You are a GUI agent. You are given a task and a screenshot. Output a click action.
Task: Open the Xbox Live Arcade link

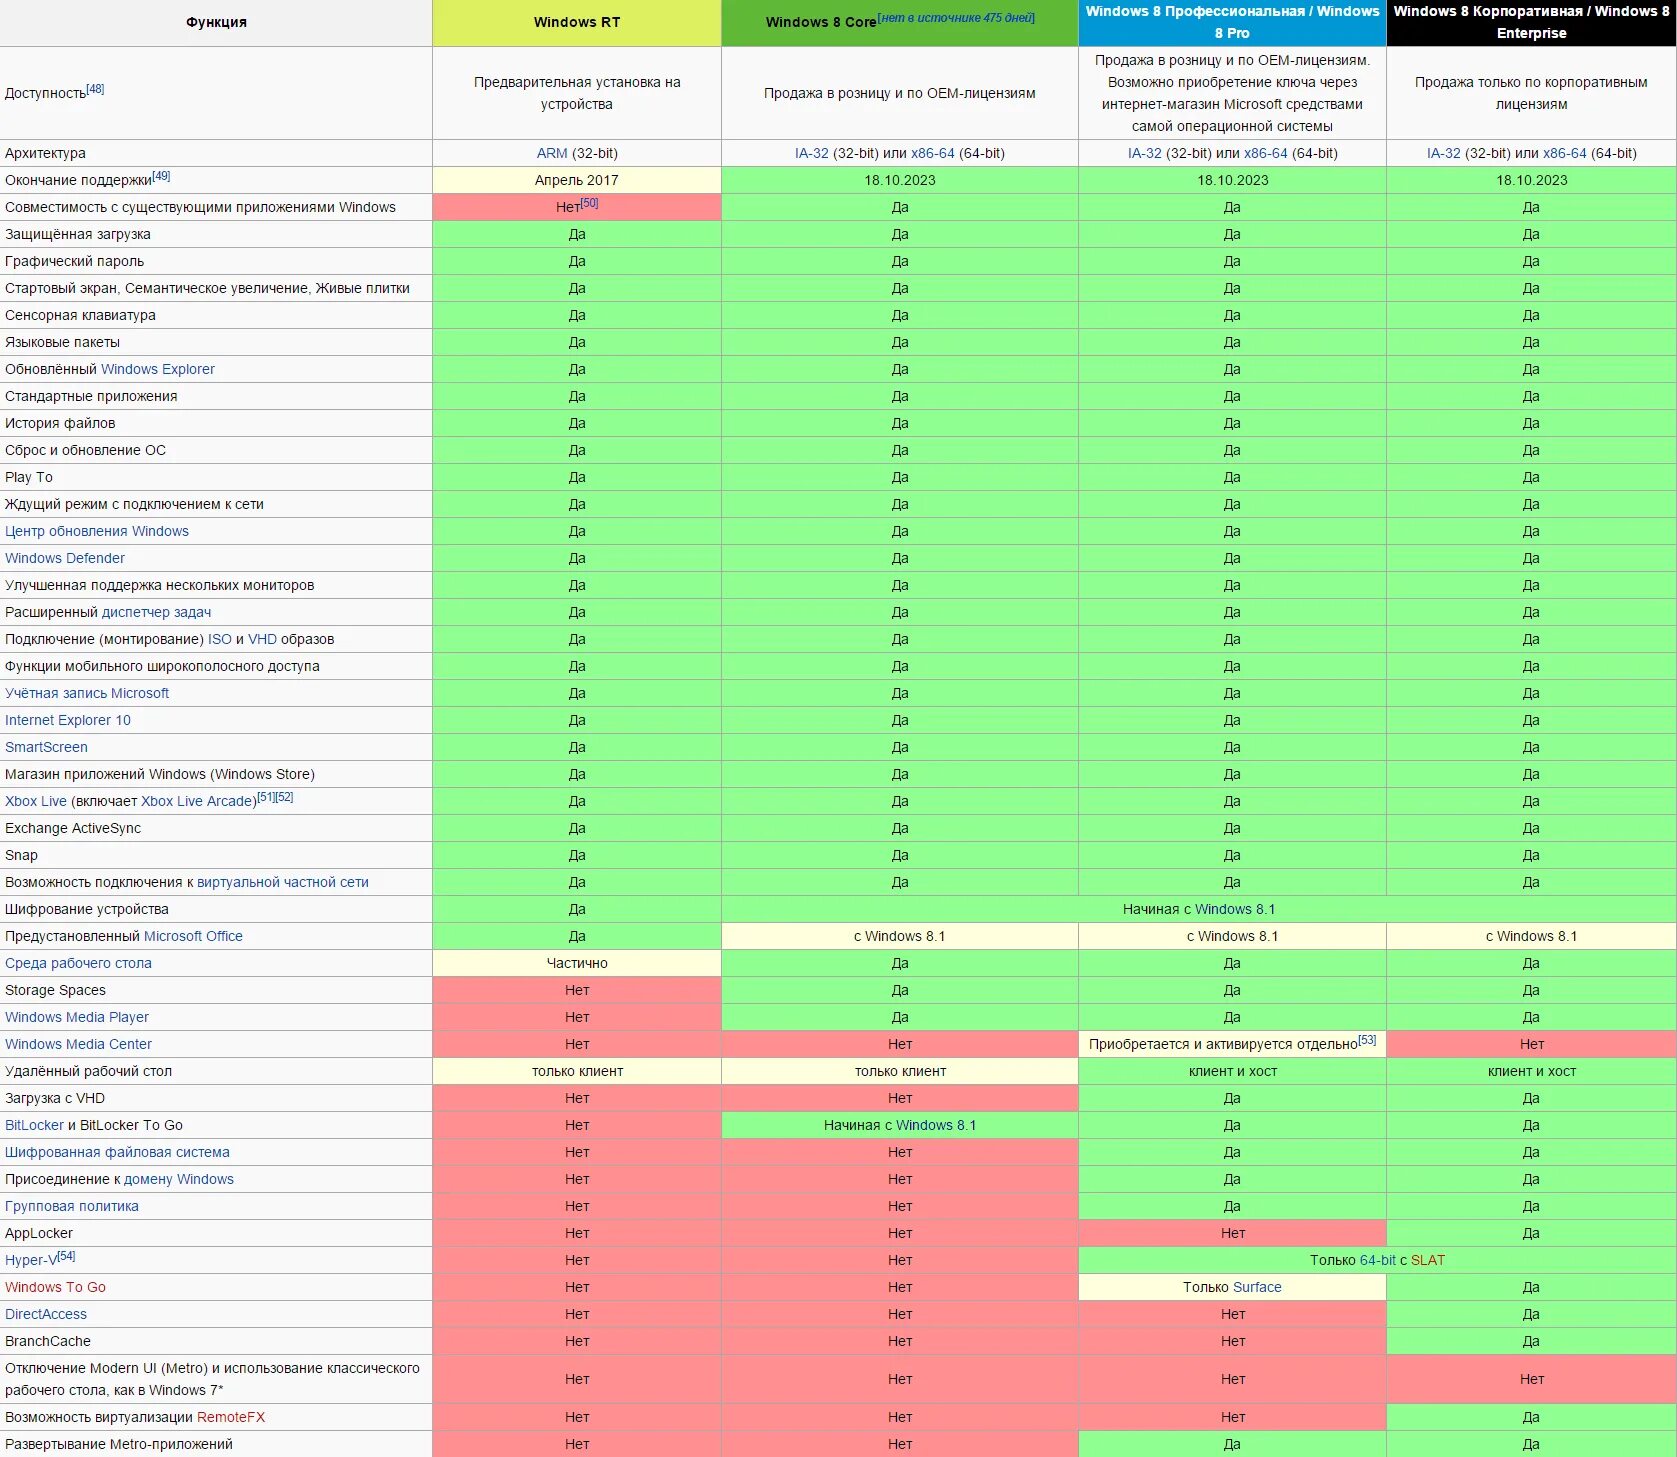196,801
